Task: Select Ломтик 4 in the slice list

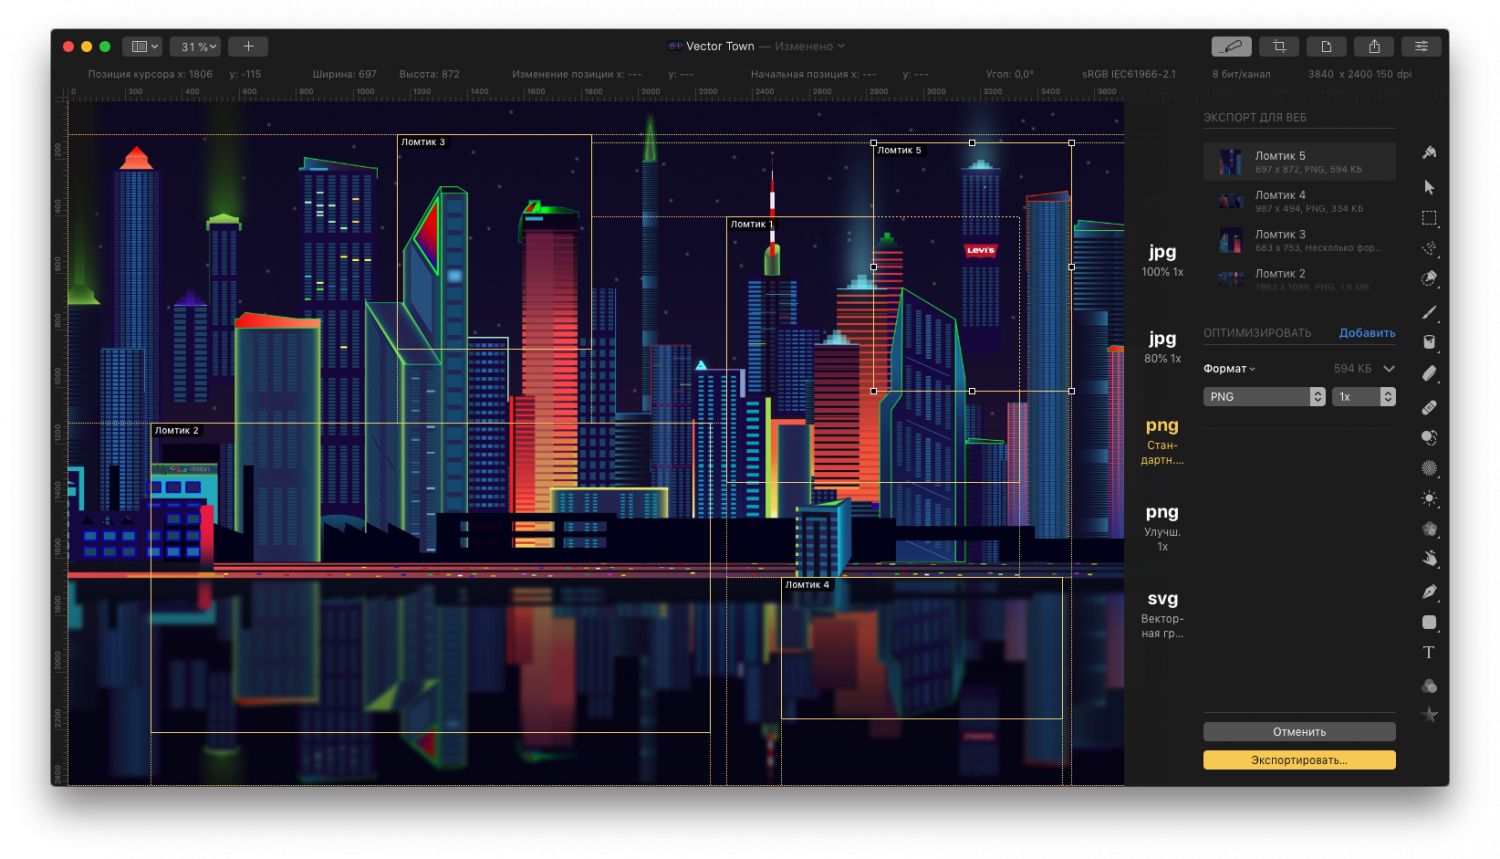Action: tap(1299, 201)
